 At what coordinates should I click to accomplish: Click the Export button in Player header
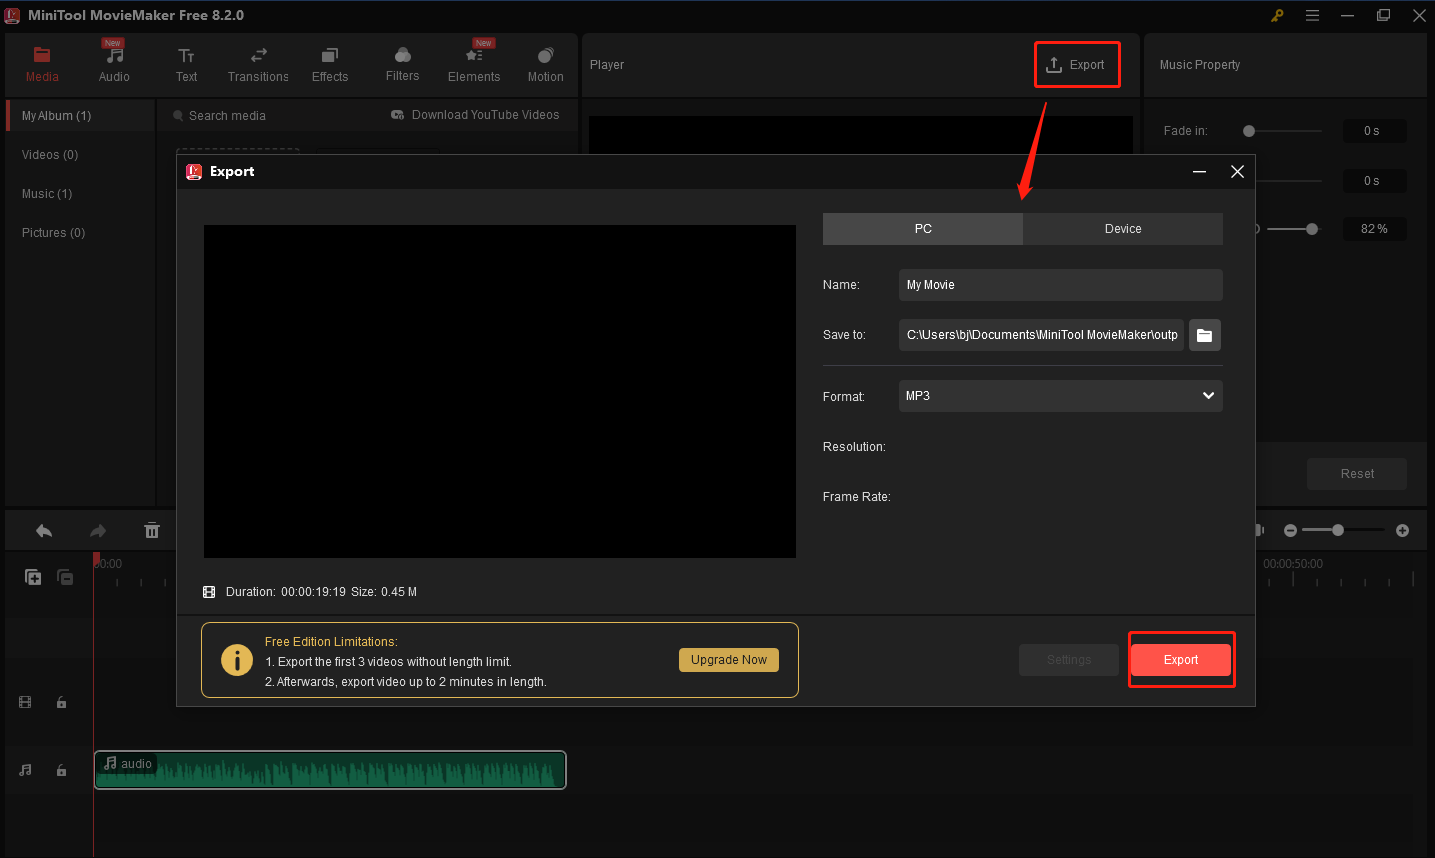tap(1076, 65)
